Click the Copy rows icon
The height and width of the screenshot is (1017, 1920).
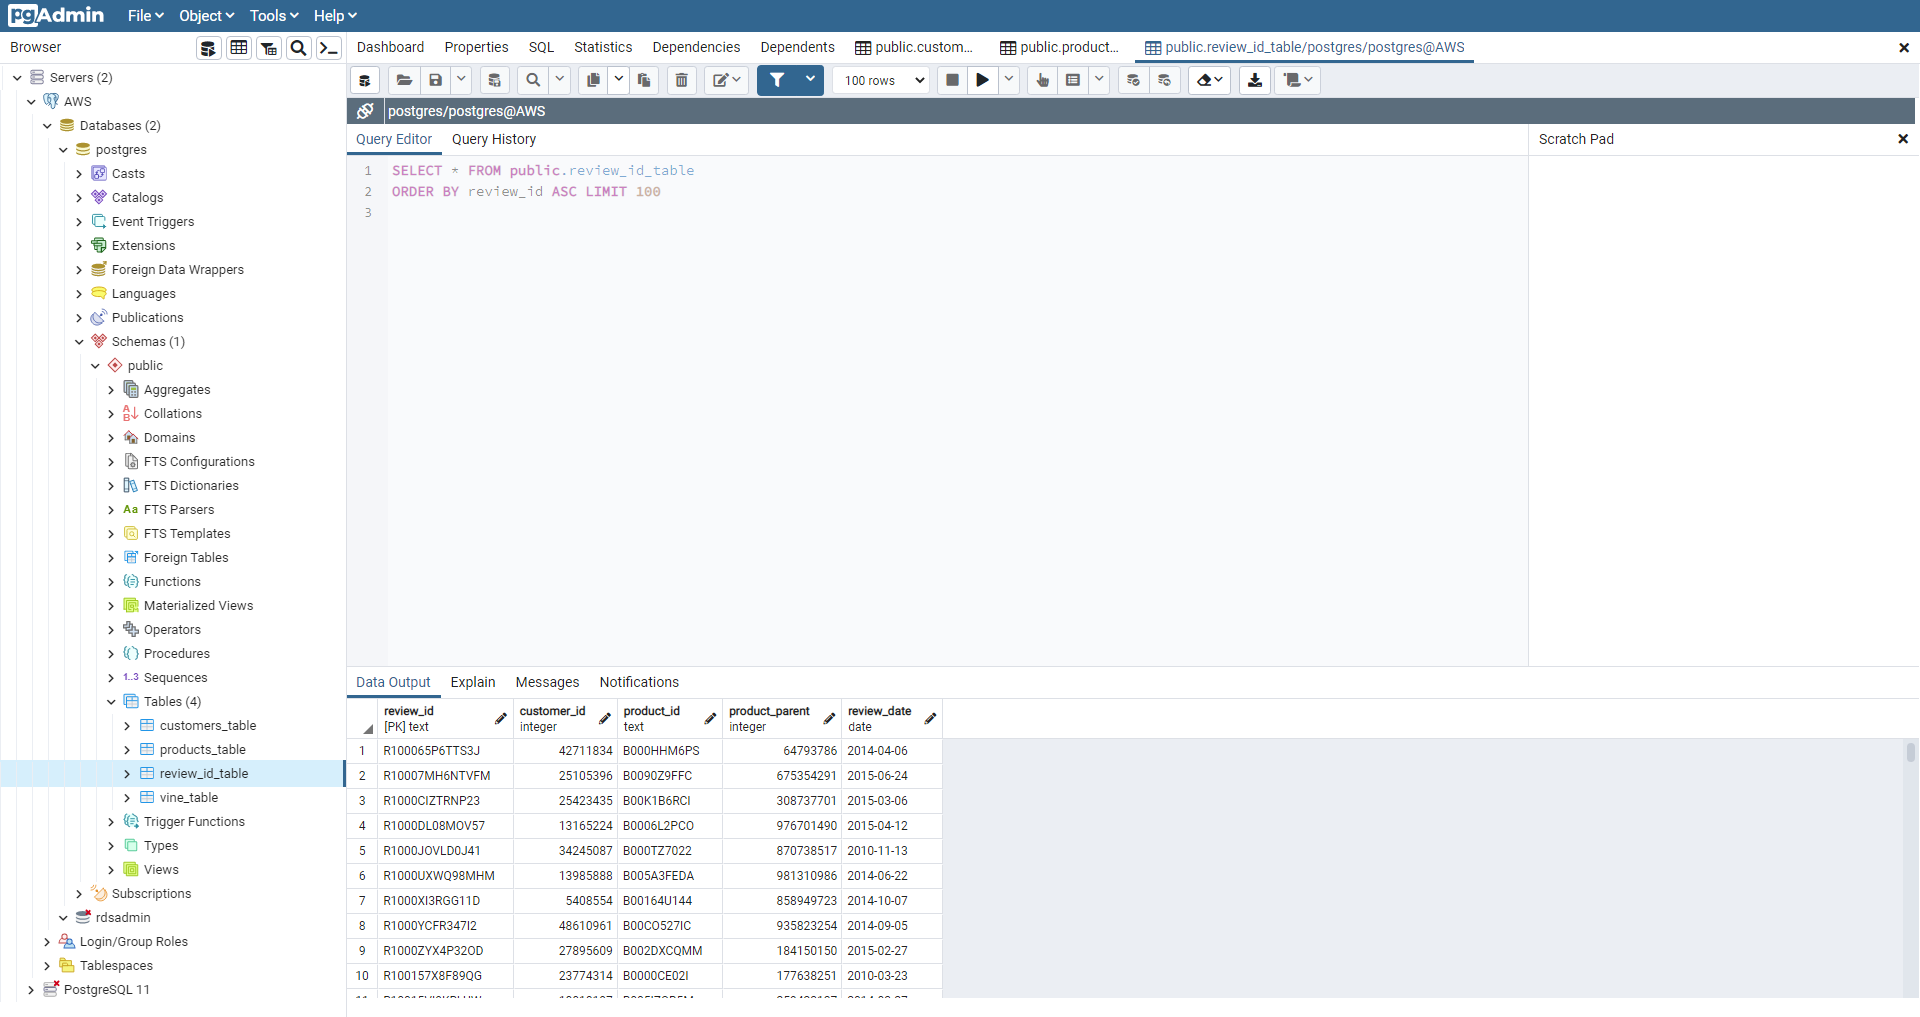[x=593, y=80]
